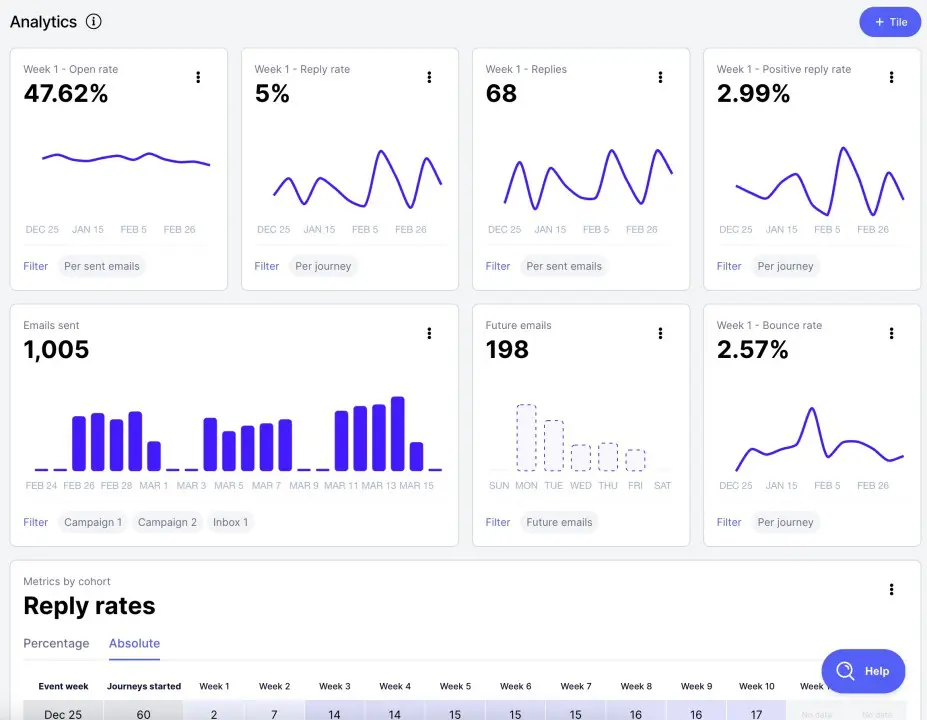Click the Week 1 column header

click(214, 686)
